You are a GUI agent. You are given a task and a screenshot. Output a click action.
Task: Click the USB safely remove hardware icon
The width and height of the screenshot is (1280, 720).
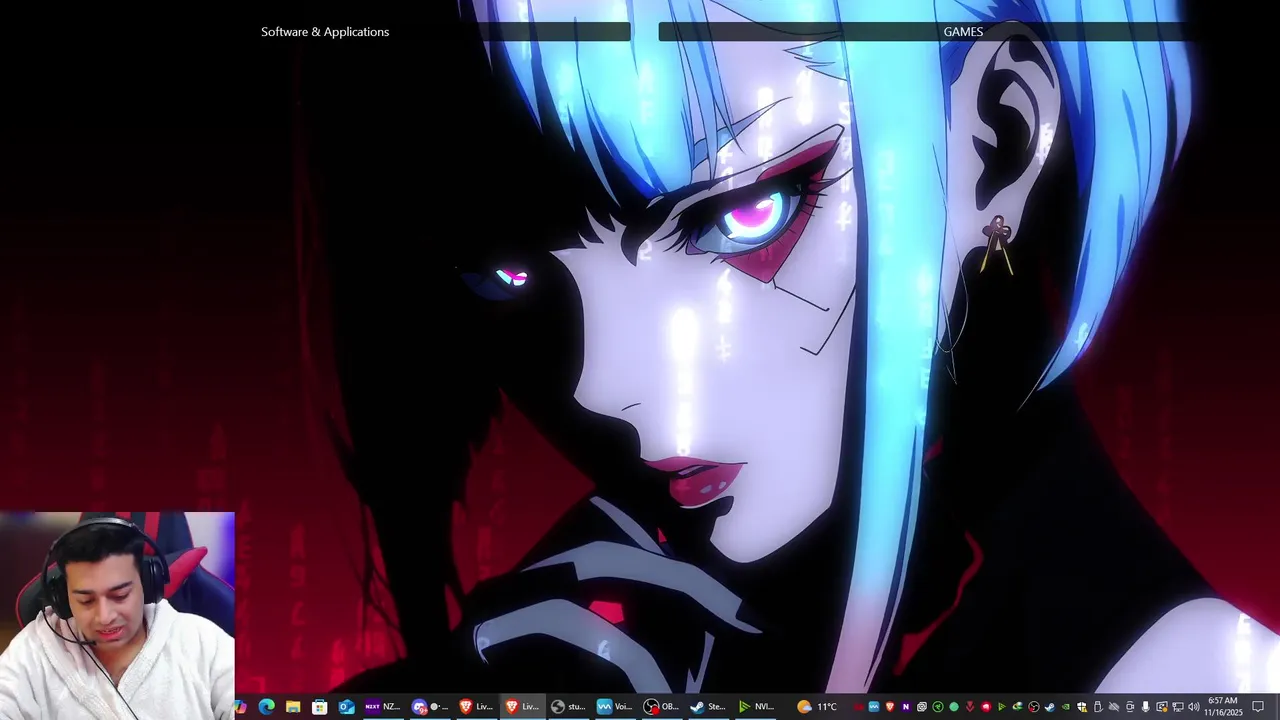click(1098, 707)
